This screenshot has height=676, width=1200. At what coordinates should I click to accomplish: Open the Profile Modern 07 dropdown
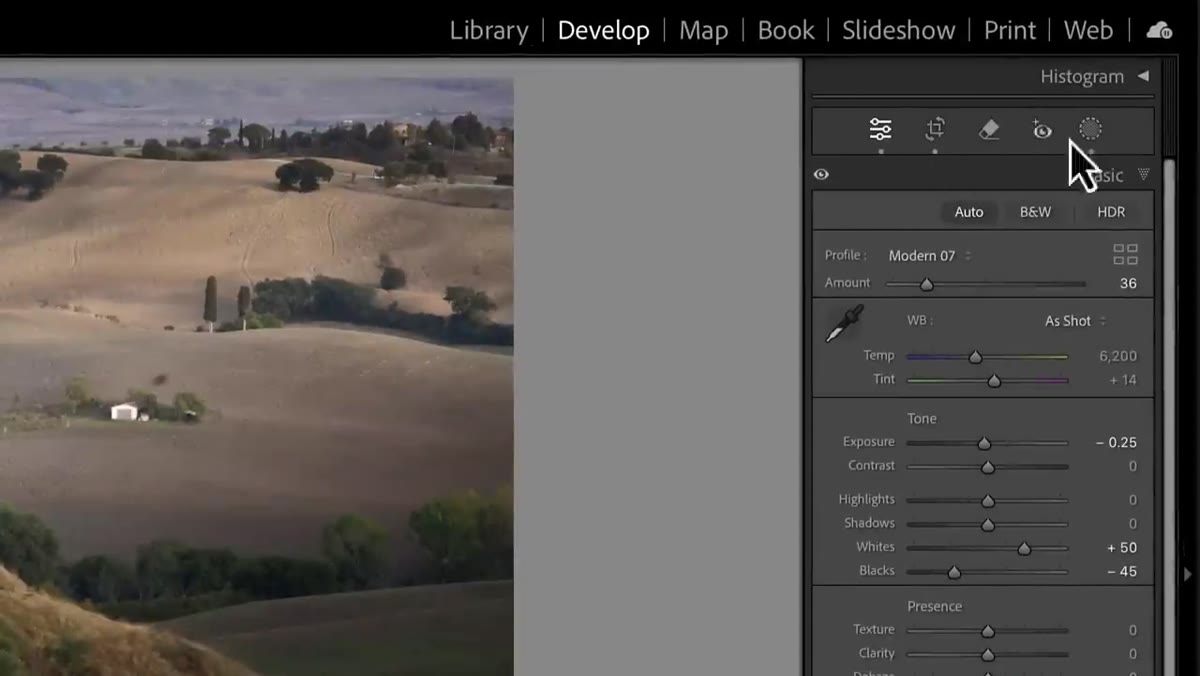(x=929, y=255)
